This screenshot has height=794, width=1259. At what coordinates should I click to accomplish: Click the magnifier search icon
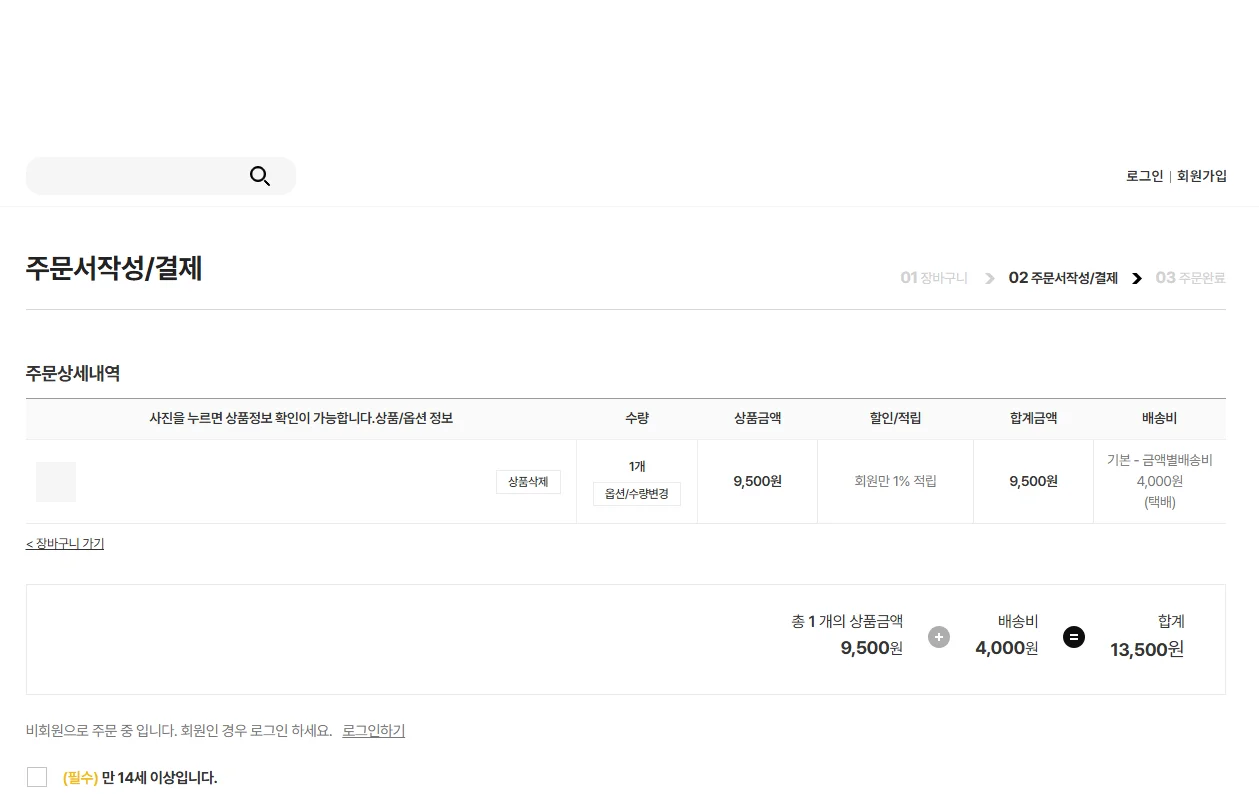[260, 177]
